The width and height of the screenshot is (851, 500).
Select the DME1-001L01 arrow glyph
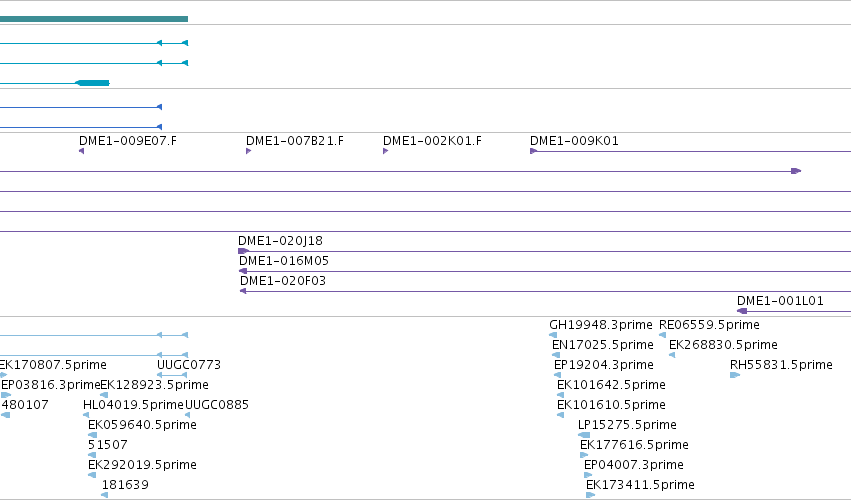tap(742, 311)
